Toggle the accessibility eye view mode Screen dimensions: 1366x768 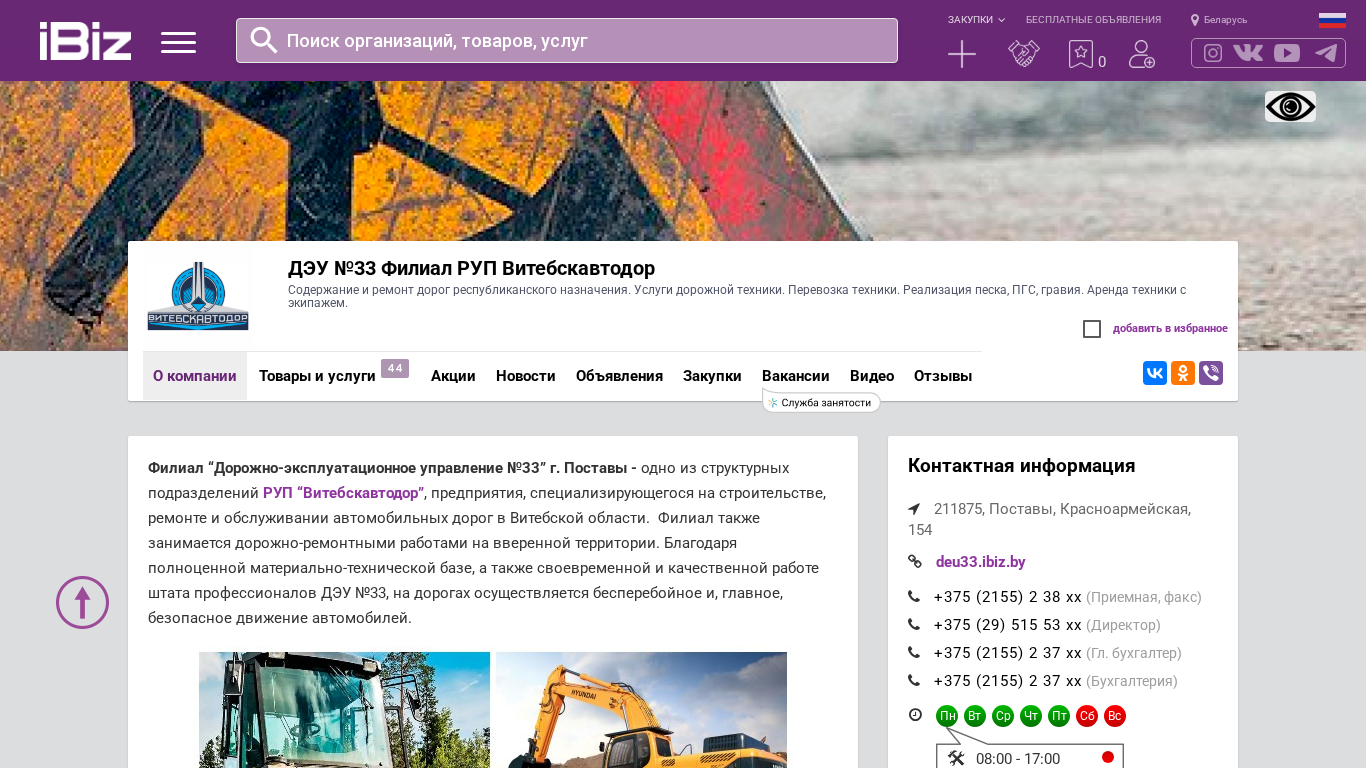click(1290, 106)
